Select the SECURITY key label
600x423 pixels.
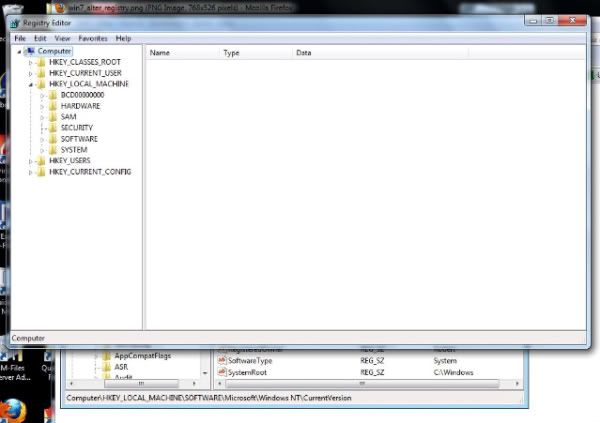tap(77, 128)
